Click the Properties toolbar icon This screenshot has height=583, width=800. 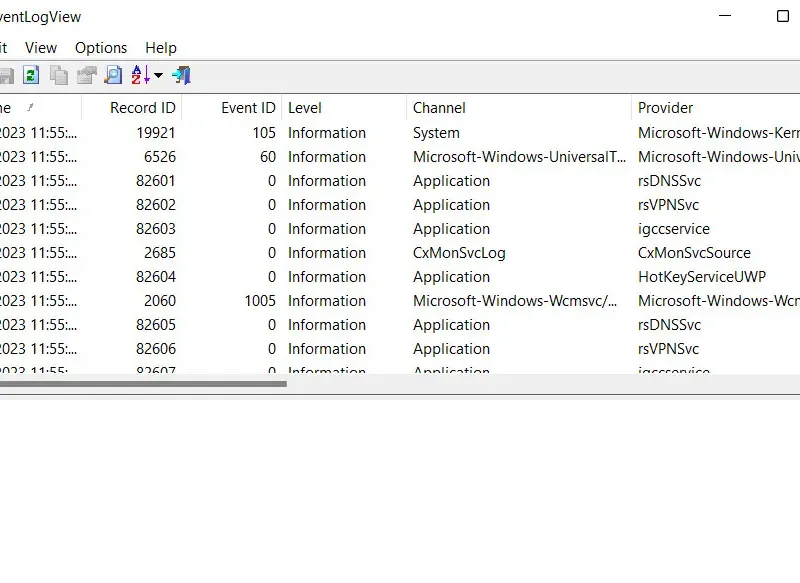86,75
